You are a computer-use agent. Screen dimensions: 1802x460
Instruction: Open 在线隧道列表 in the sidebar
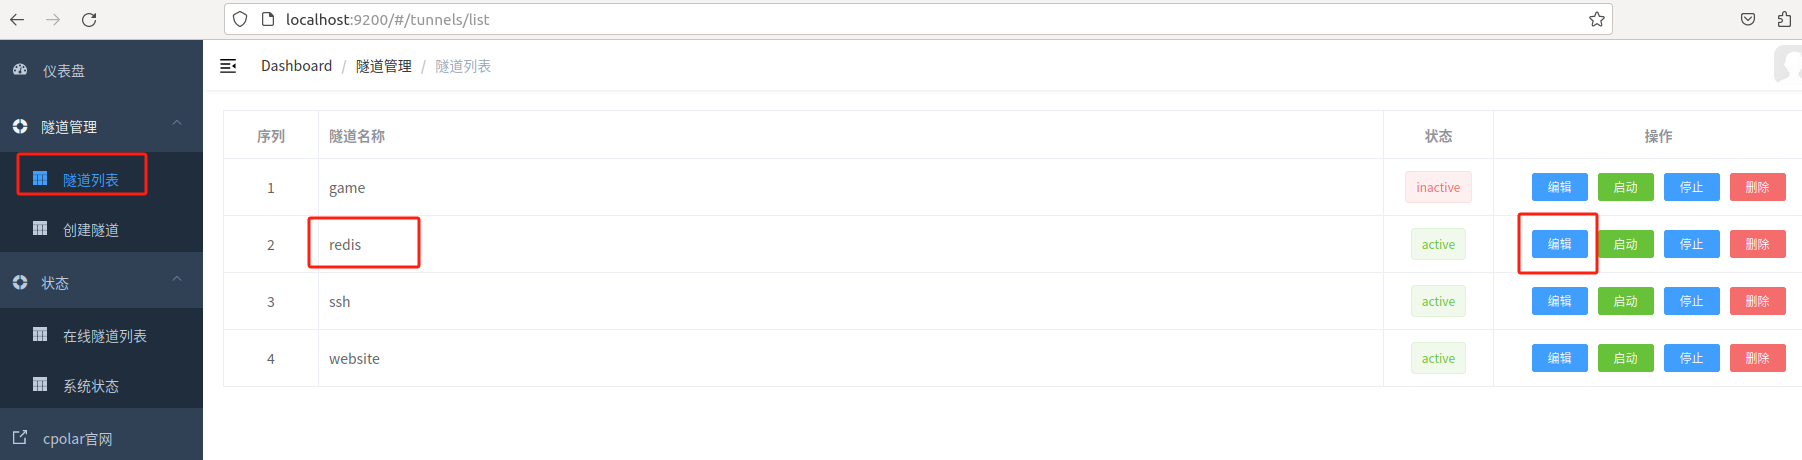pos(104,336)
